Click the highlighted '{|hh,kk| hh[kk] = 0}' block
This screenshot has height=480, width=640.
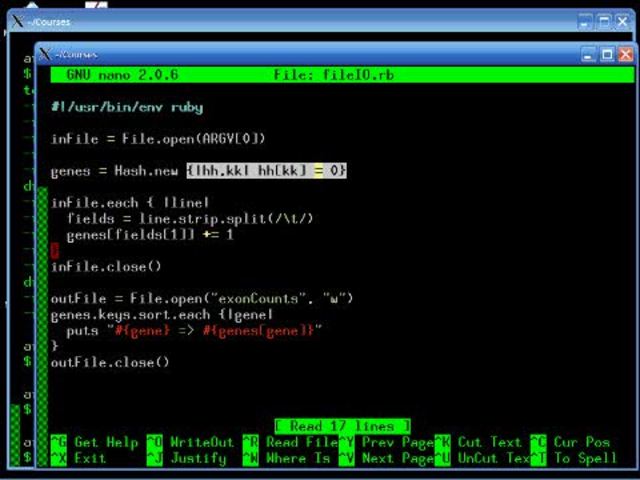(267, 170)
